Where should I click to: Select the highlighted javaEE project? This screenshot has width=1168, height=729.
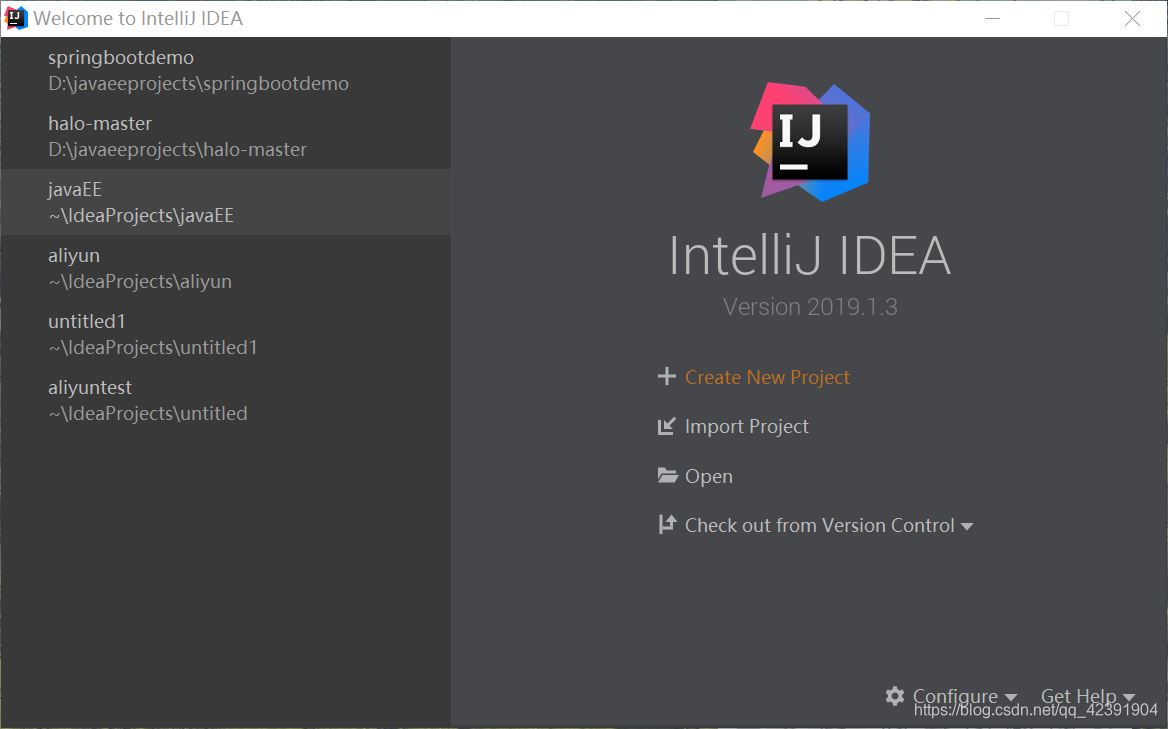coord(226,202)
